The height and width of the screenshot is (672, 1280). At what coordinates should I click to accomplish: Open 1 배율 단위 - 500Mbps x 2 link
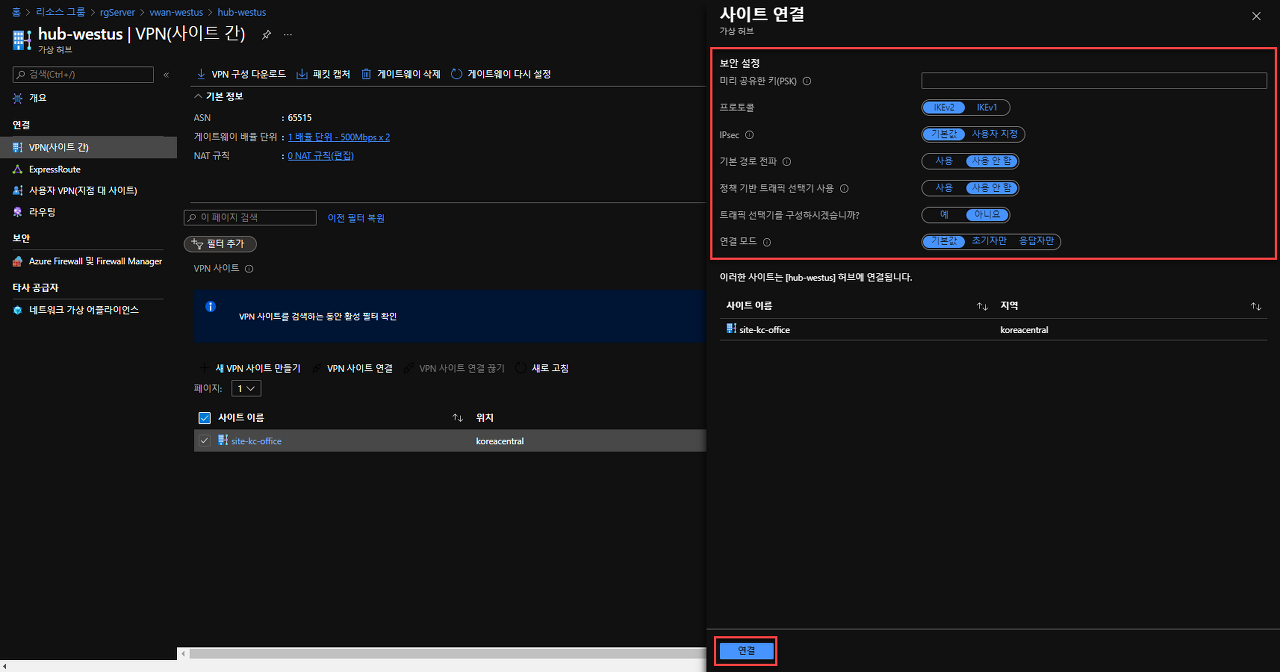[x=339, y=137]
